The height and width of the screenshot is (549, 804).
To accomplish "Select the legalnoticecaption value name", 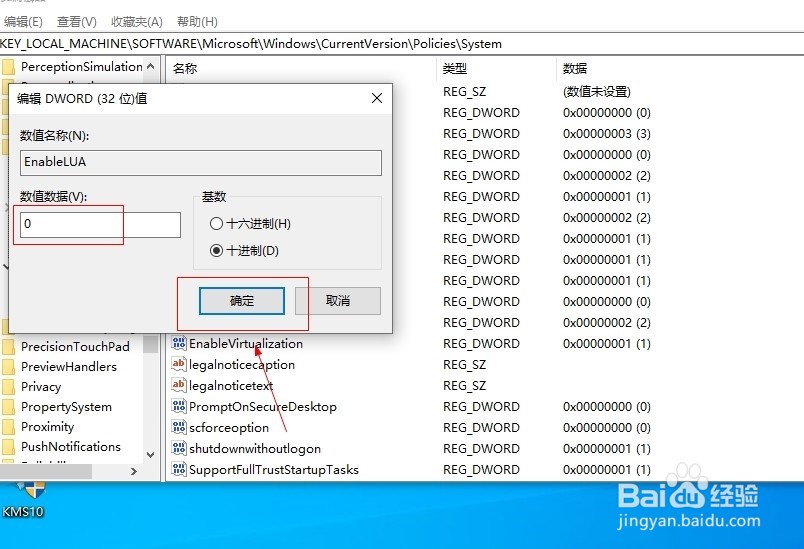I will pyautogui.click(x=242, y=364).
